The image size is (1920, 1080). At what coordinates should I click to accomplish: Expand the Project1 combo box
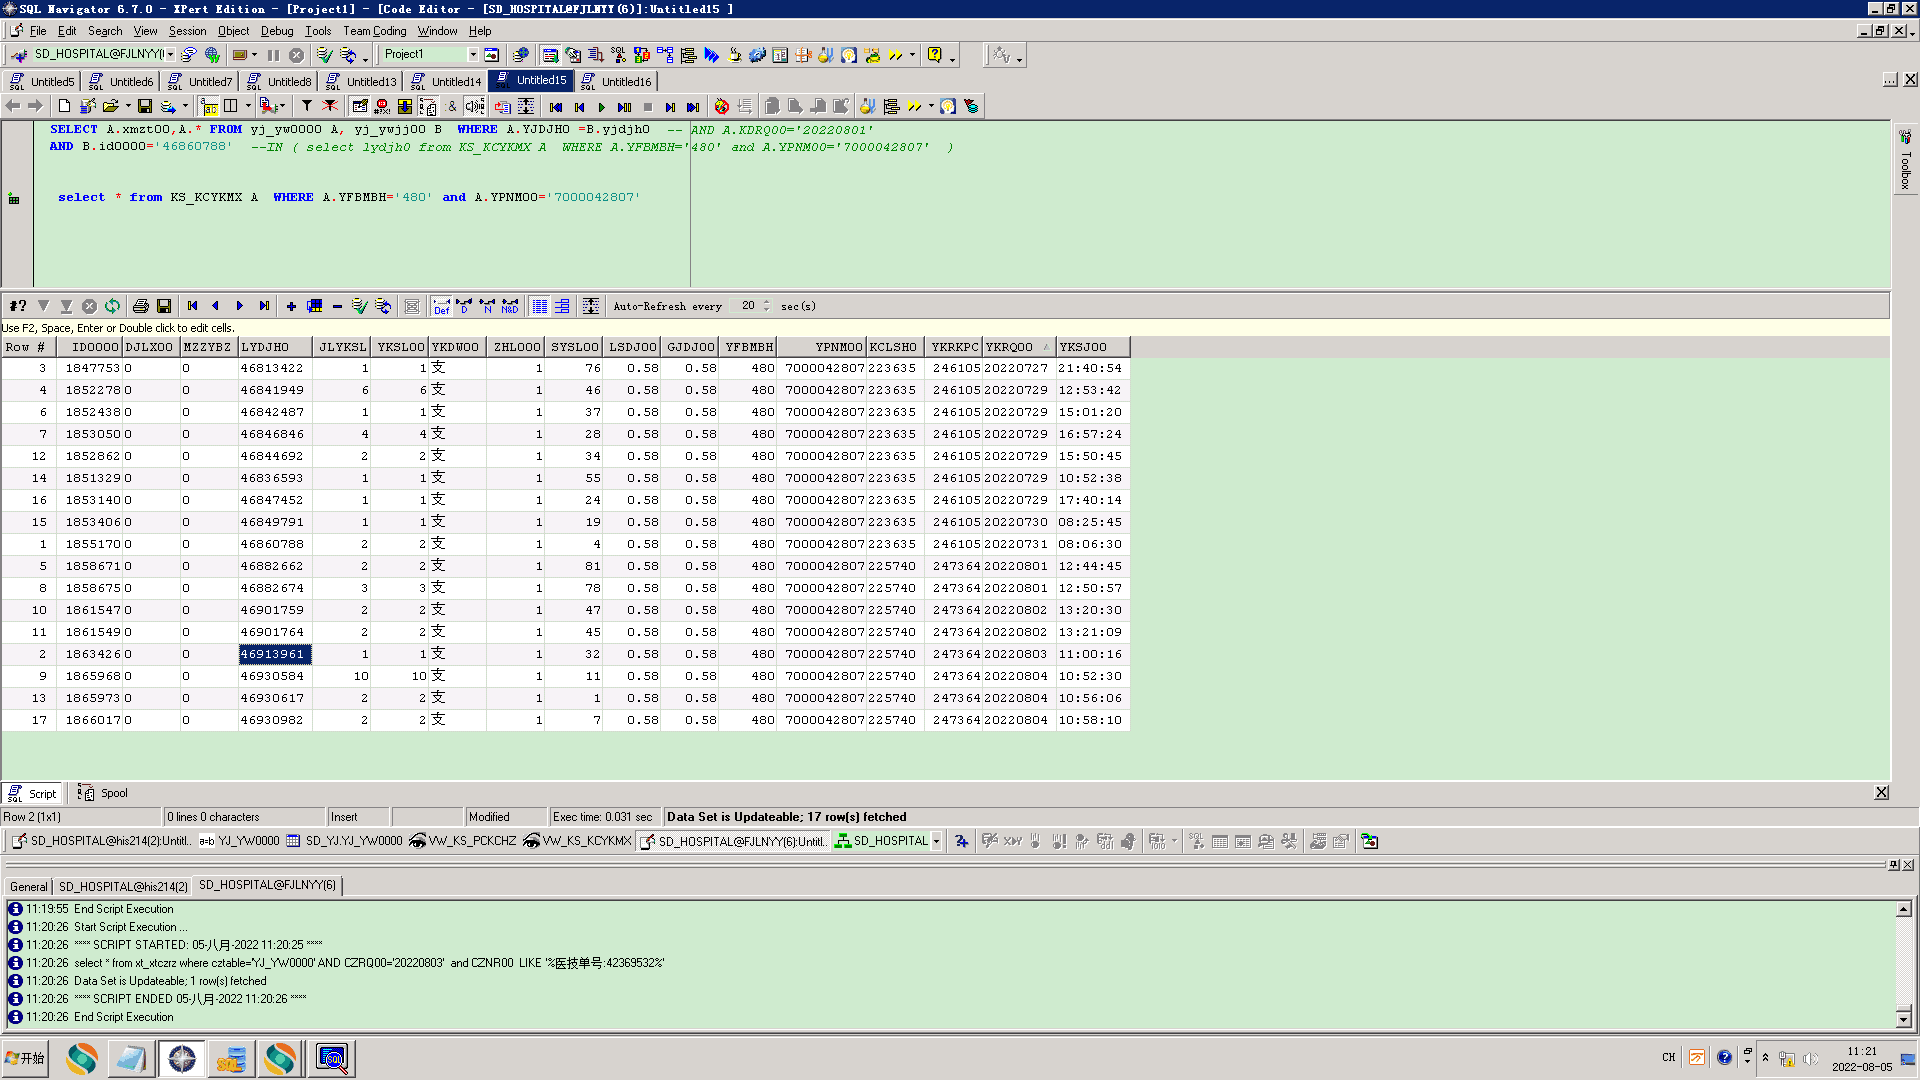click(x=473, y=55)
